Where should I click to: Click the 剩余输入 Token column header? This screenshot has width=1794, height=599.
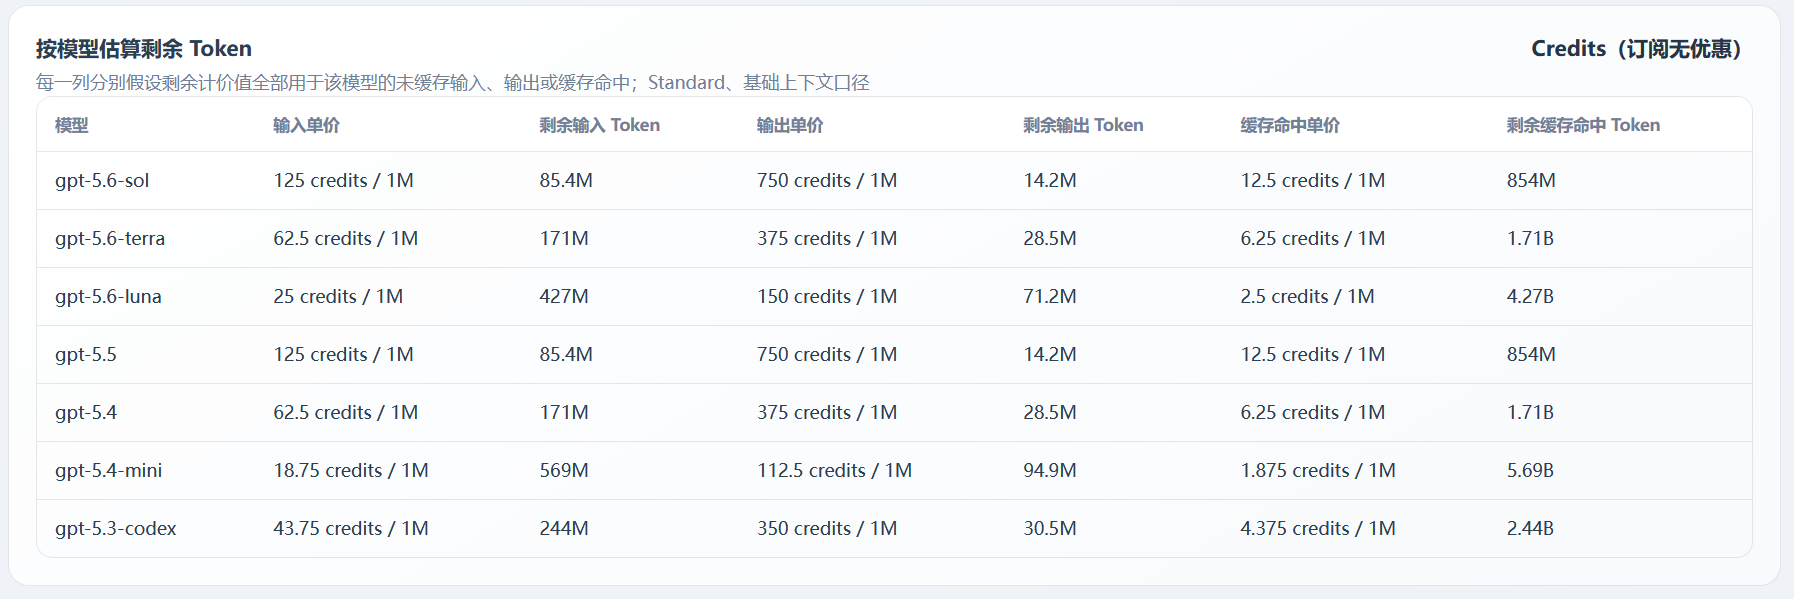pos(600,125)
